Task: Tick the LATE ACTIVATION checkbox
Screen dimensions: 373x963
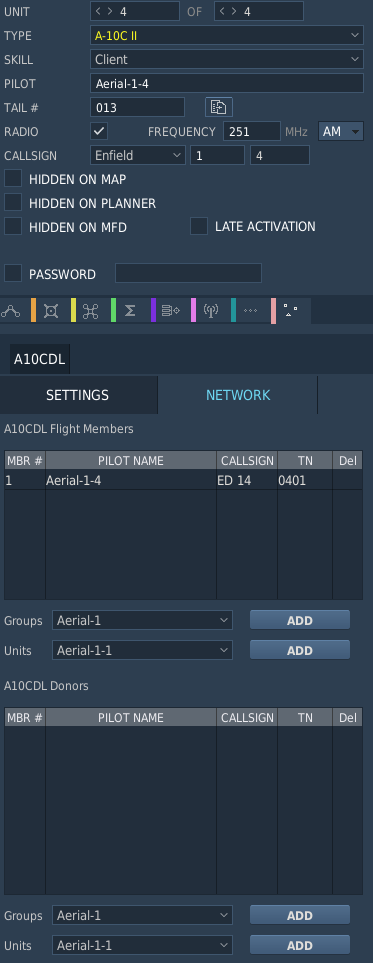Action: 198,226
